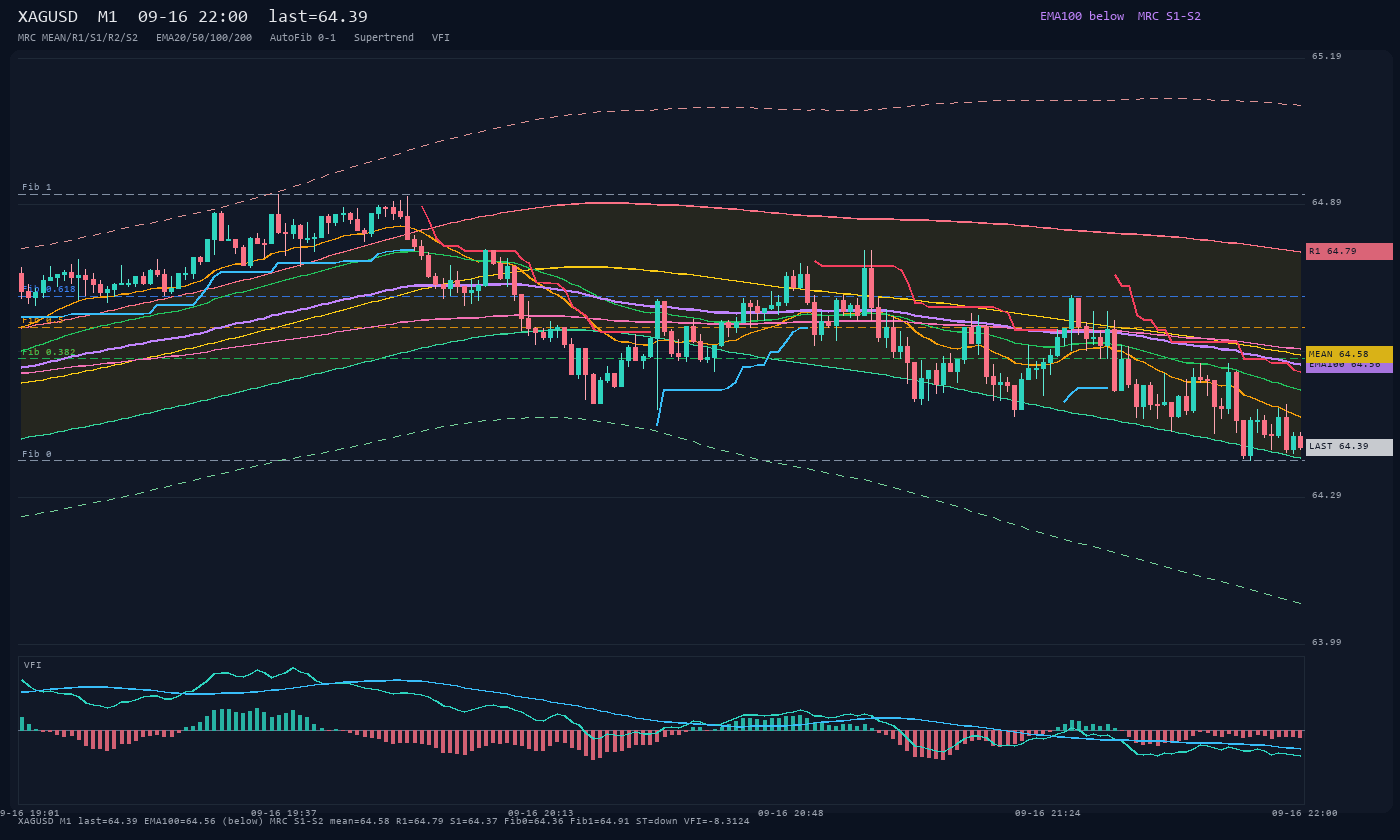
Task: Click the 65.19 price axis label
Action: [1327, 57]
